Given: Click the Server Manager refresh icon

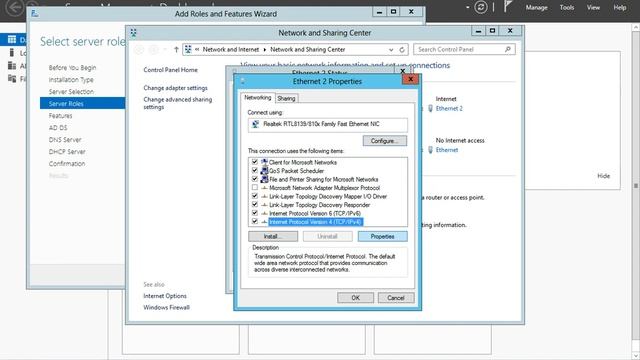Looking at the screenshot, I should (481, 7).
